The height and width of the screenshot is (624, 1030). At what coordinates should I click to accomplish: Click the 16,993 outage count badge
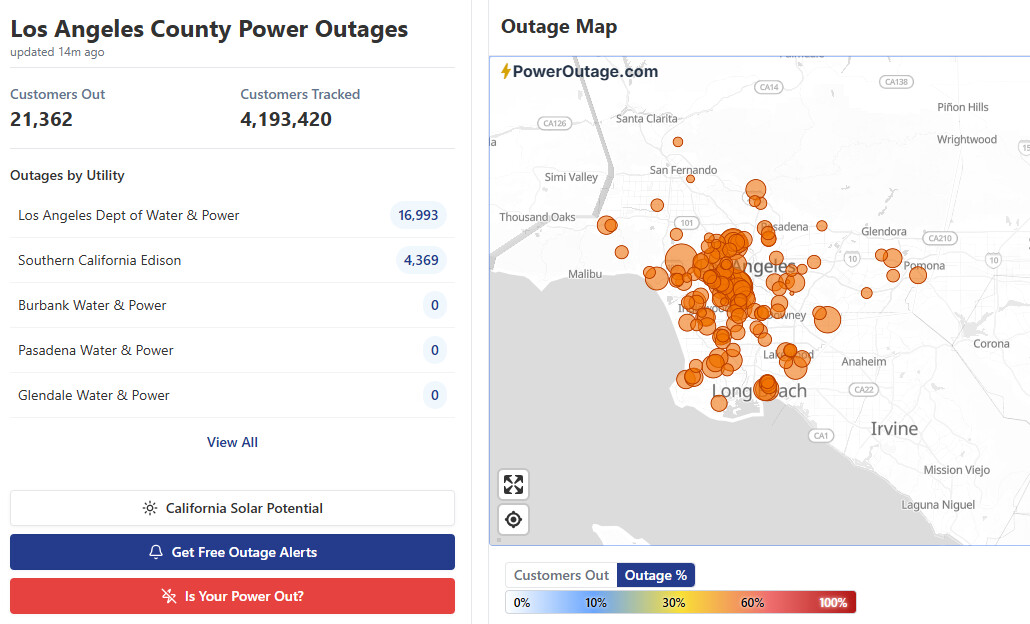(x=418, y=215)
